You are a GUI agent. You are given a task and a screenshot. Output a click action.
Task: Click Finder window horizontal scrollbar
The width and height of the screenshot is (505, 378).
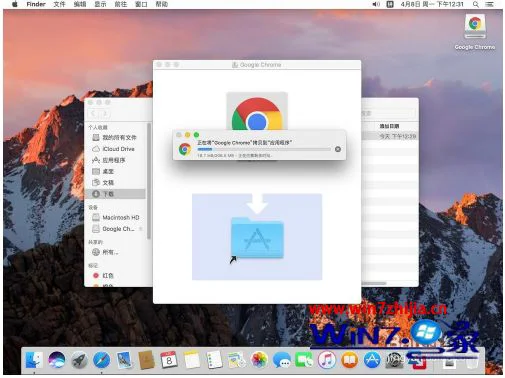coord(374,284)
